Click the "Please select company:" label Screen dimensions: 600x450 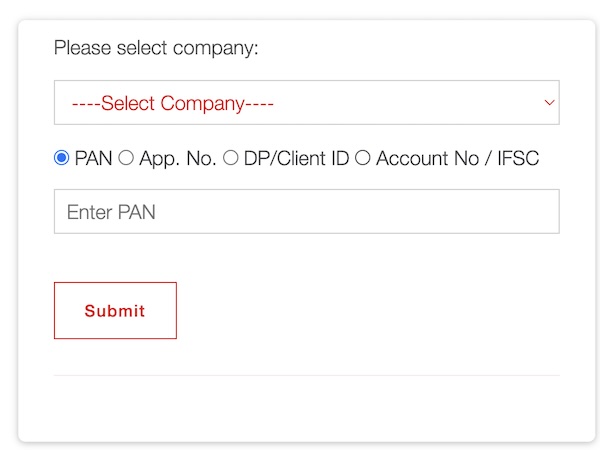point(156,47)
